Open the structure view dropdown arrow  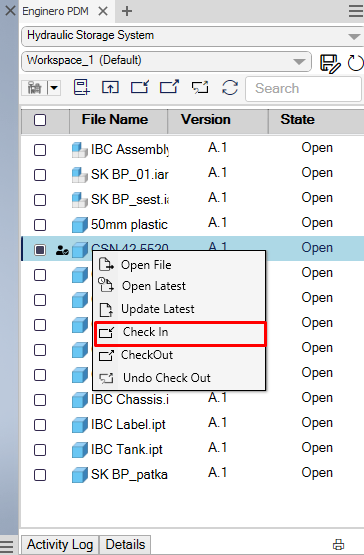[54, 87]
